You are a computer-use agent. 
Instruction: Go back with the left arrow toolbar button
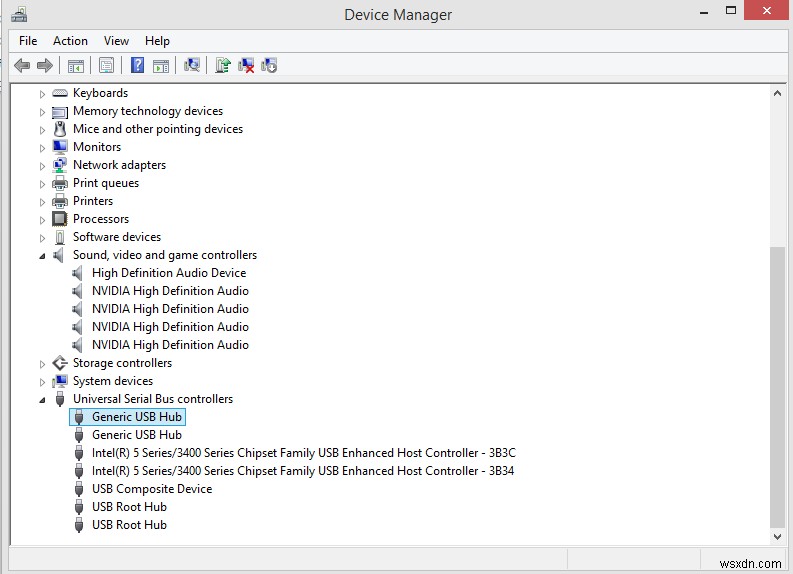(22, 65)
